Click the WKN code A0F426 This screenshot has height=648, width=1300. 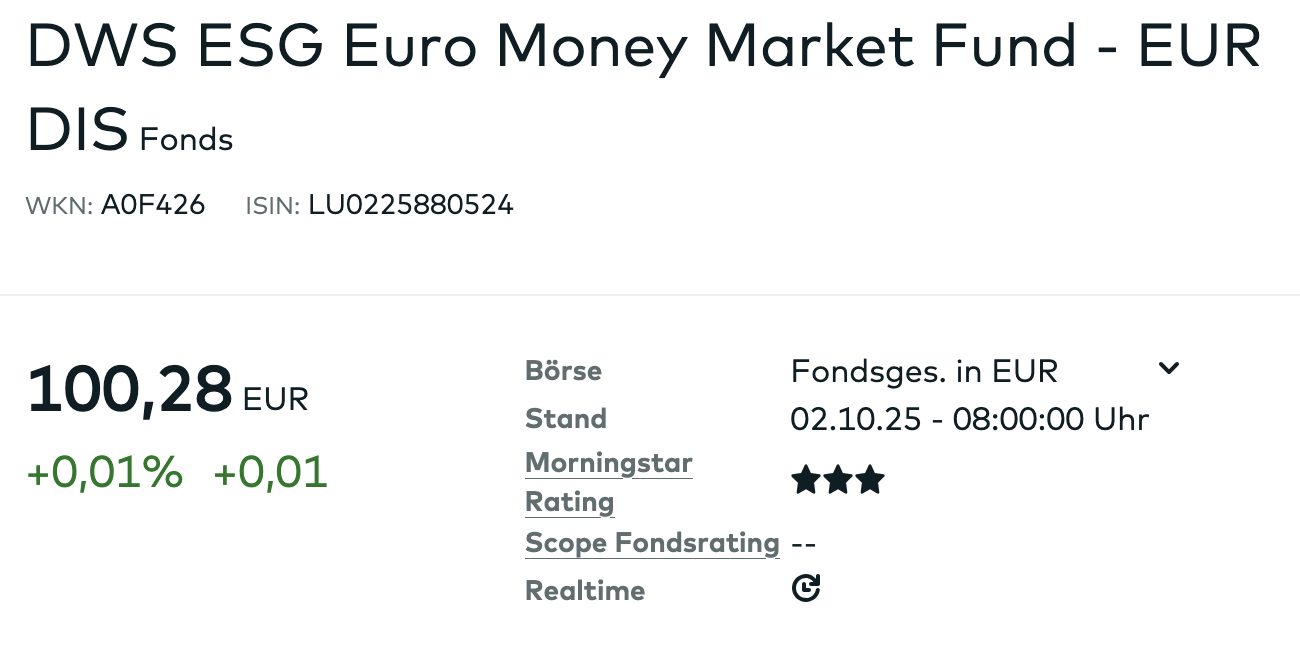(153, 205)
